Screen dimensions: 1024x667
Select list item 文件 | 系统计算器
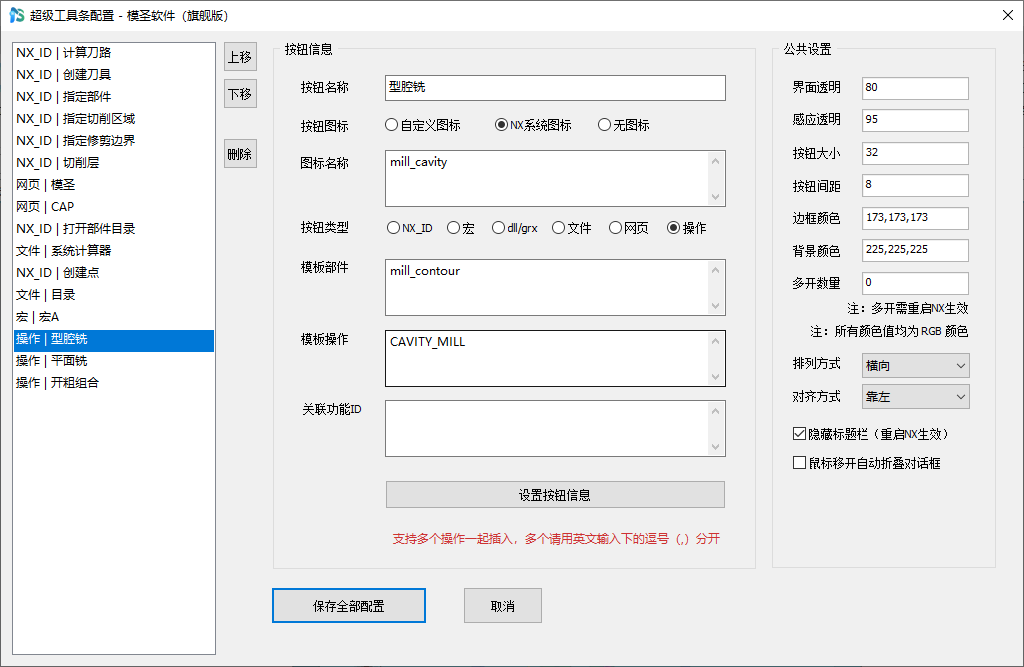click(x=114, y=251)
